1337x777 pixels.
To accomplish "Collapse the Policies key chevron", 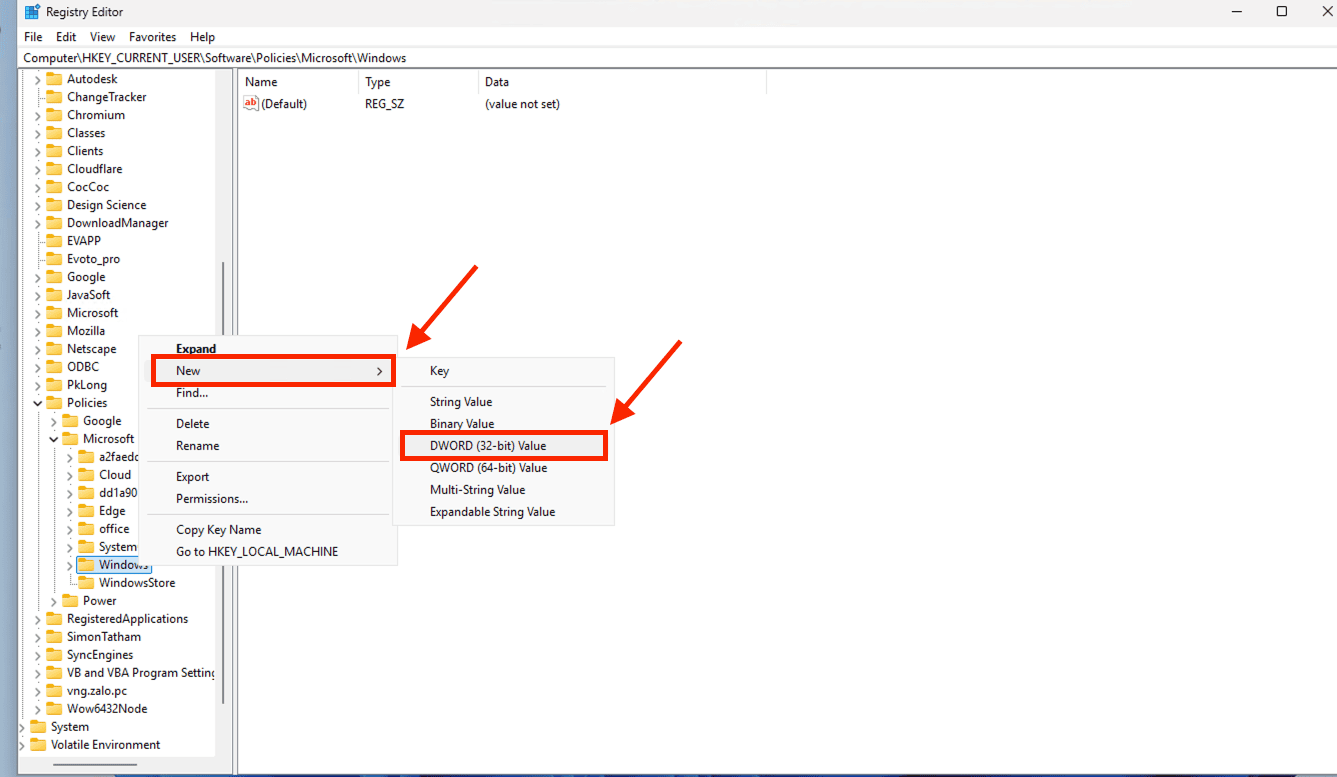I will click(38, 402).
